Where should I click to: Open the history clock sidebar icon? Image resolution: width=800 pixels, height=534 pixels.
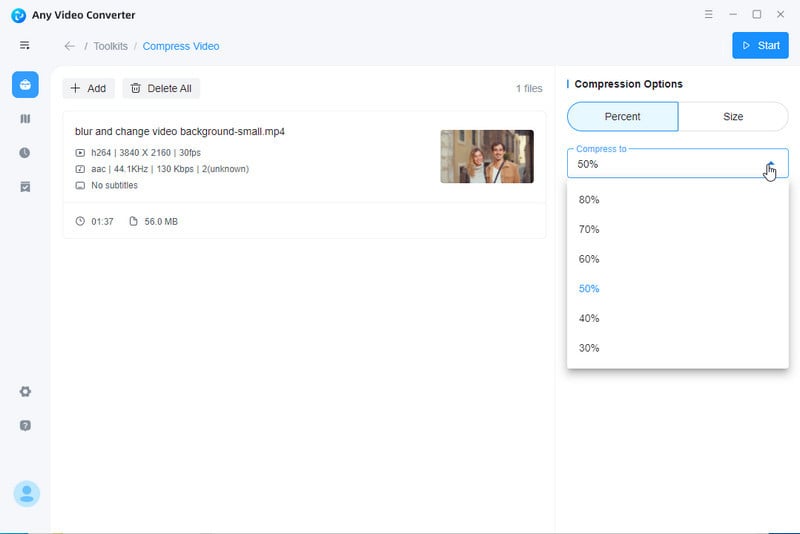click(x=24, y=153)
